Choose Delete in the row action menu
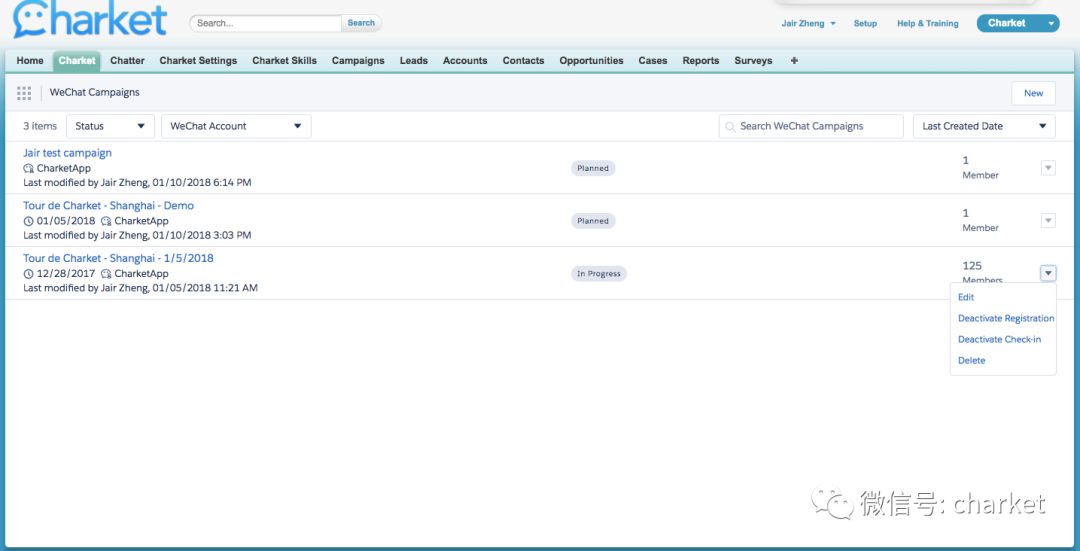 (971, 360)
